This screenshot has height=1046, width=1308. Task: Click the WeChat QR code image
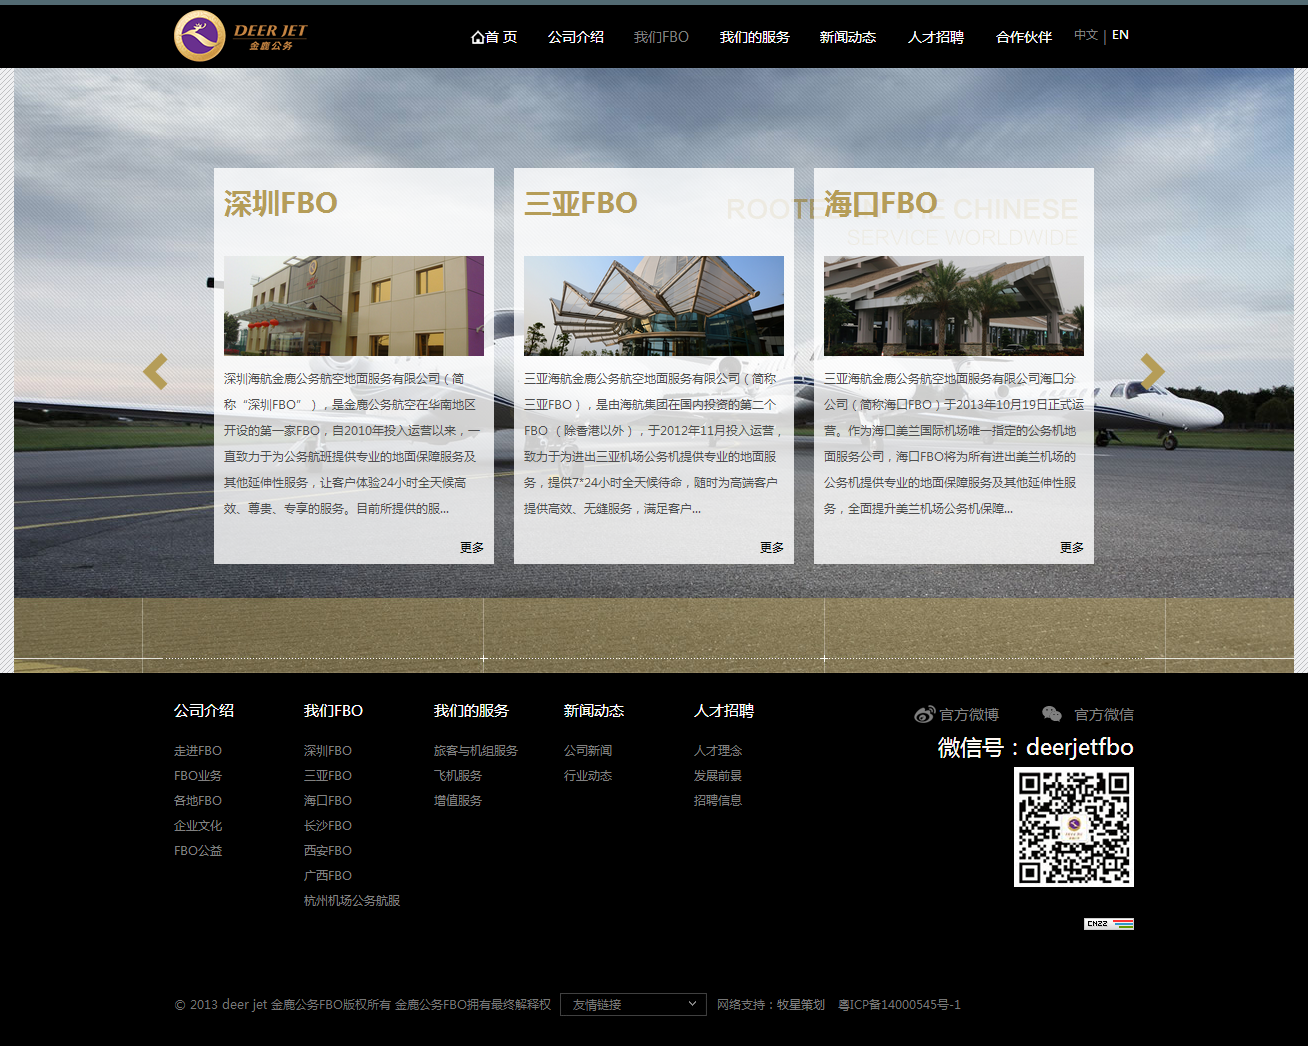1074,827
